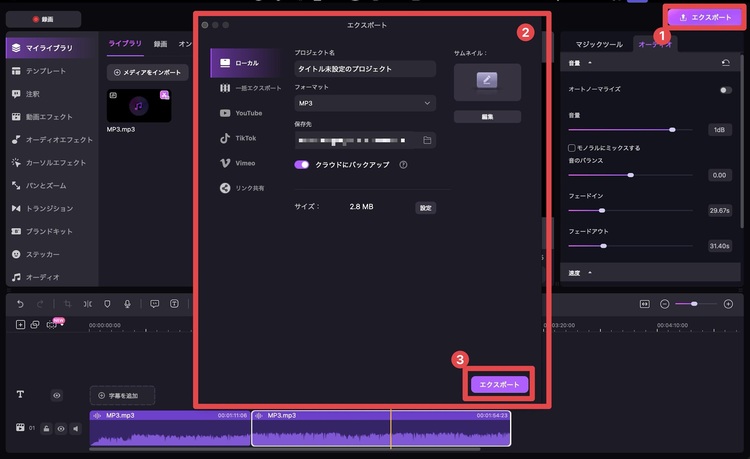Click the redo icon in timeline toolbar
Viewport: 750px width, 459px height.
[40, 304]
